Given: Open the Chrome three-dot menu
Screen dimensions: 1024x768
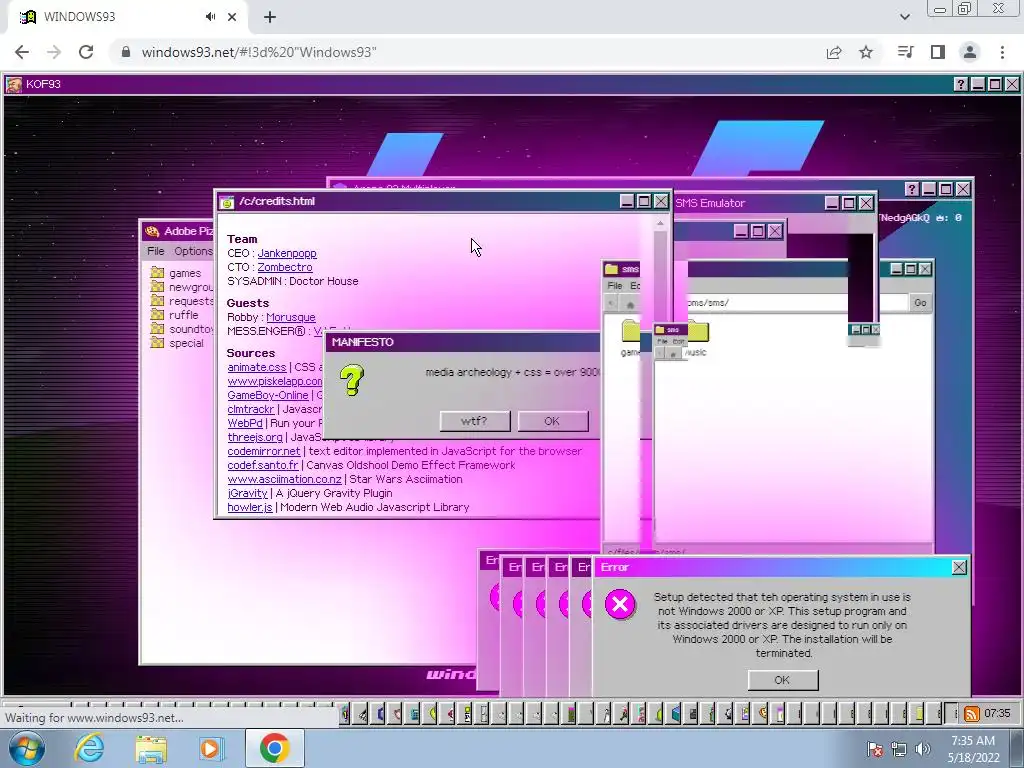Looking at the screenshot, I should click(1002, 52).
